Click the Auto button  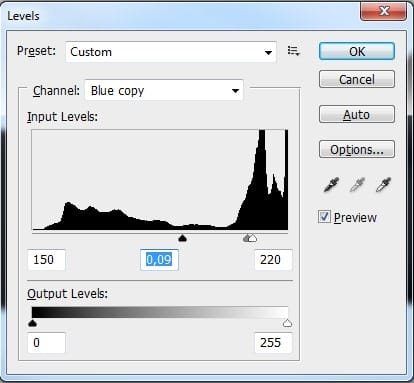click(x=357, y=114)
